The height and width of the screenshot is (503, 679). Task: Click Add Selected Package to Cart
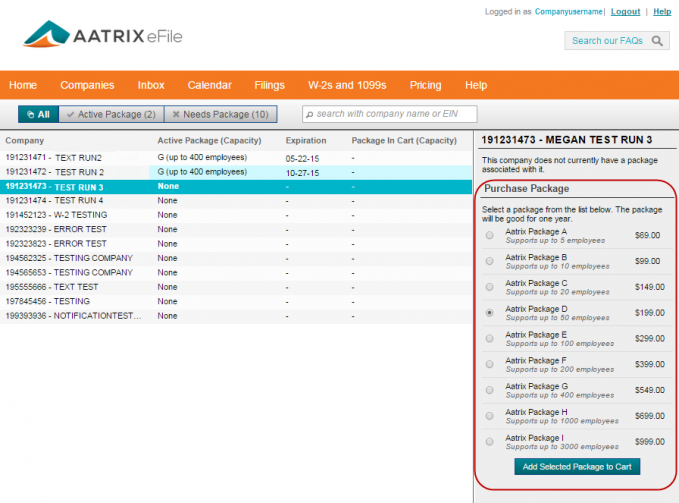pos(577,467)
